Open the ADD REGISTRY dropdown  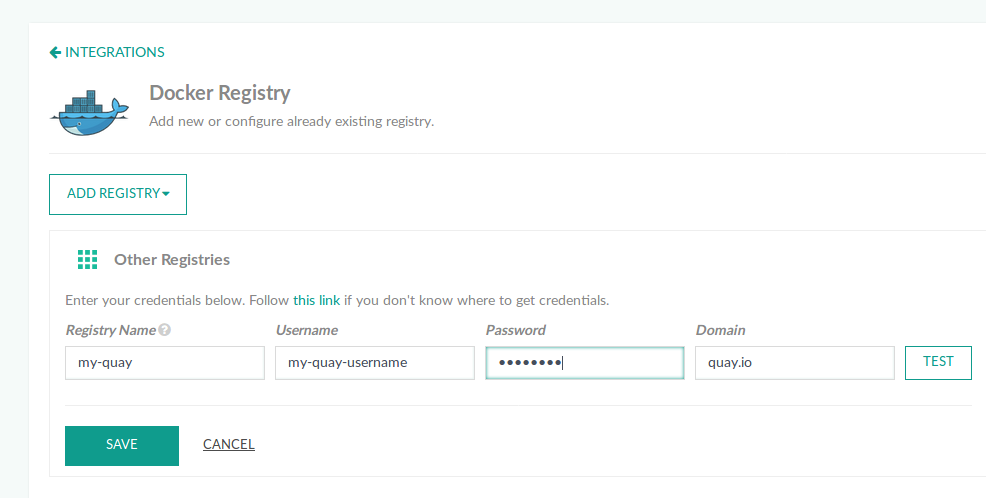(x=118, y=194)
